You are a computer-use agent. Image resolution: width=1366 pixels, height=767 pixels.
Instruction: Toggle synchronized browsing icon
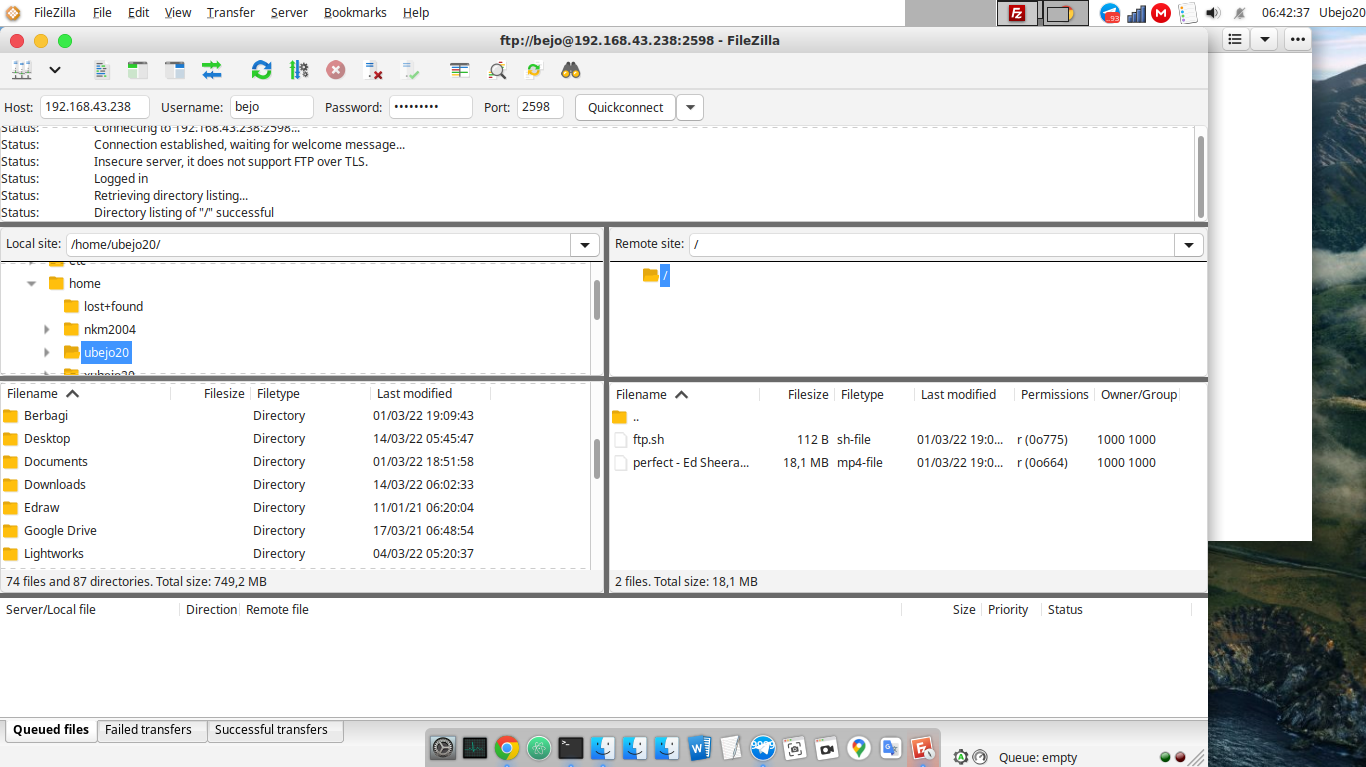(x=534, y=70)
